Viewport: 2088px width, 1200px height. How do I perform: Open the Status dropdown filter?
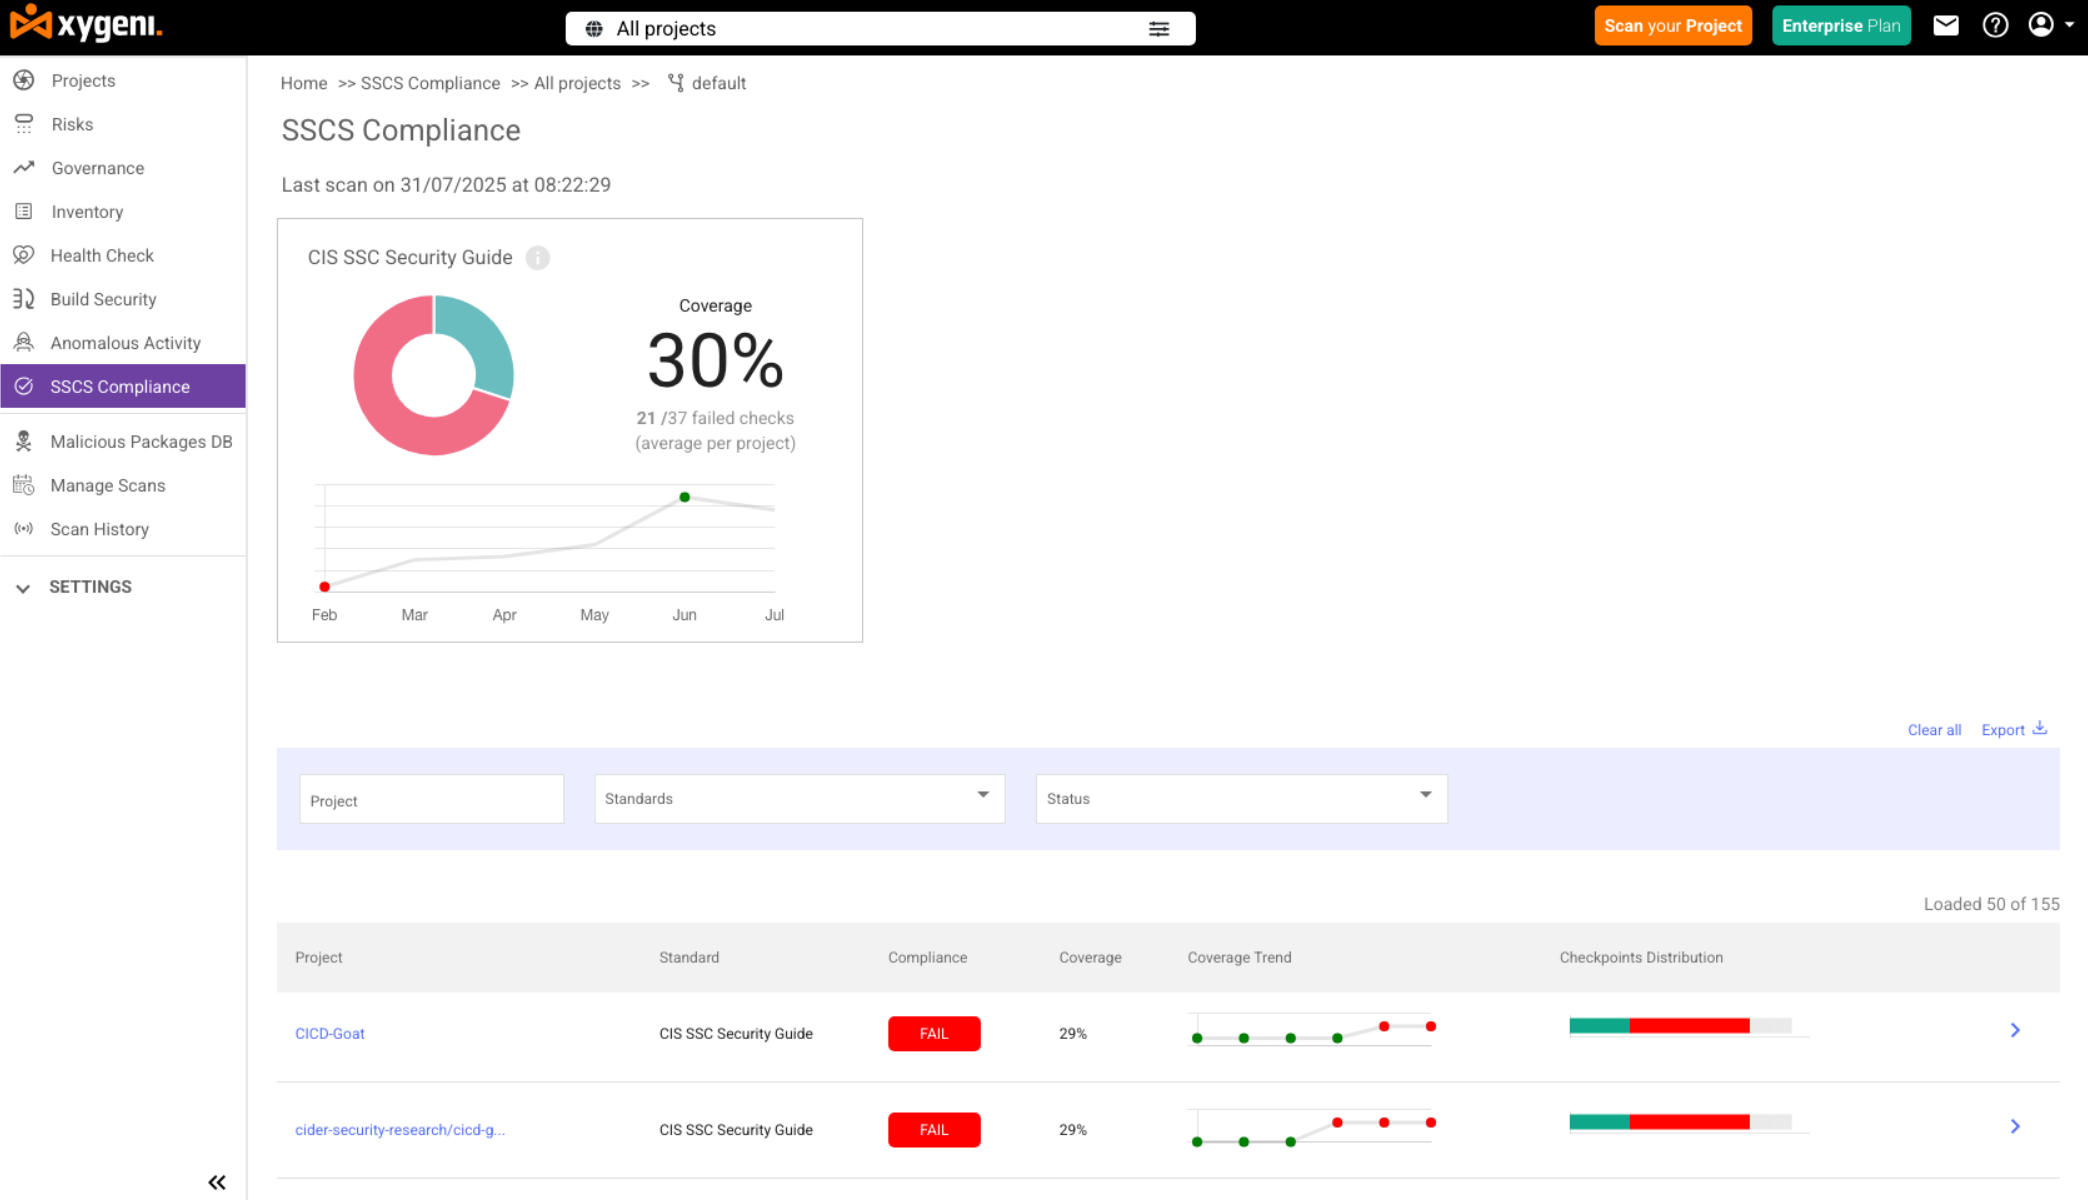(1241, 798)
